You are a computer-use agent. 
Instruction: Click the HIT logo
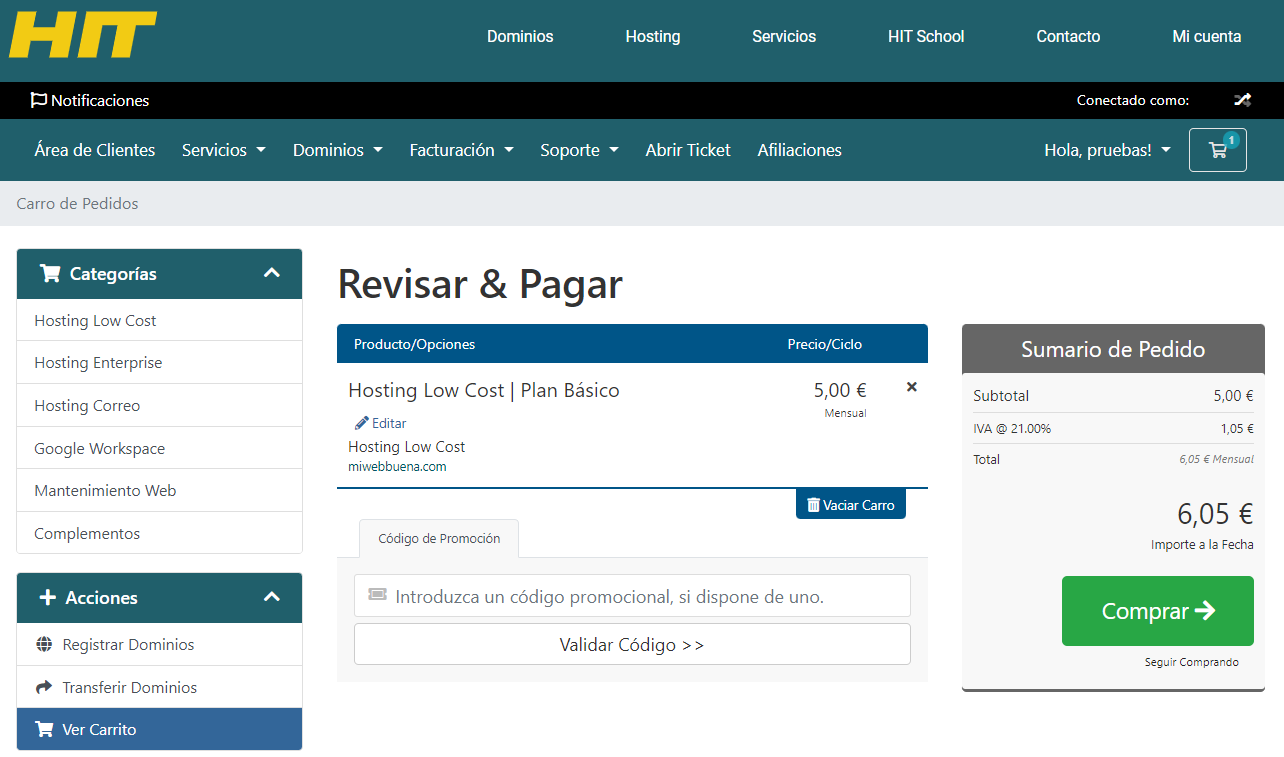83,35
